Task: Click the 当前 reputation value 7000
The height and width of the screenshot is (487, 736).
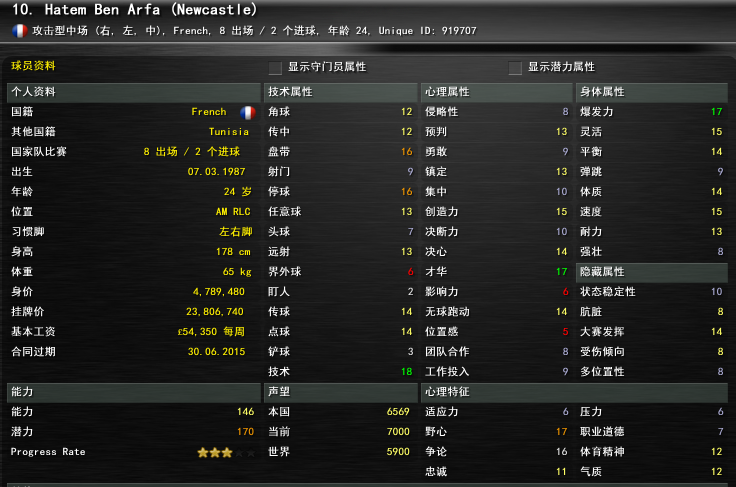Action: point(398,432)
